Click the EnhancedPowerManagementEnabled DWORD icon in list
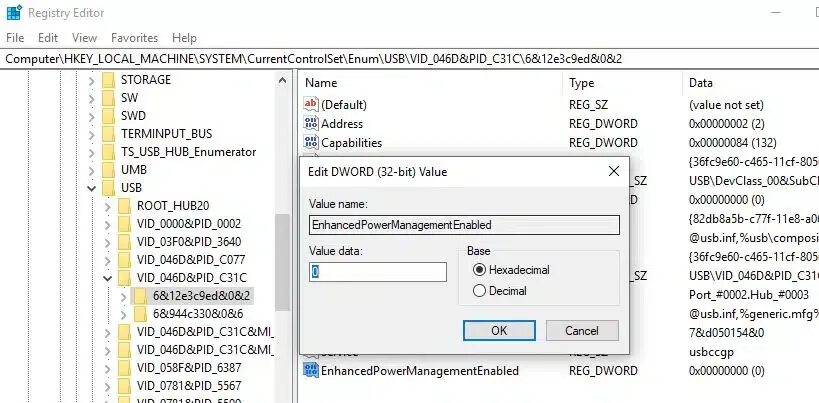Viewport: 819px width, 403px height. [x=311, y=371]
